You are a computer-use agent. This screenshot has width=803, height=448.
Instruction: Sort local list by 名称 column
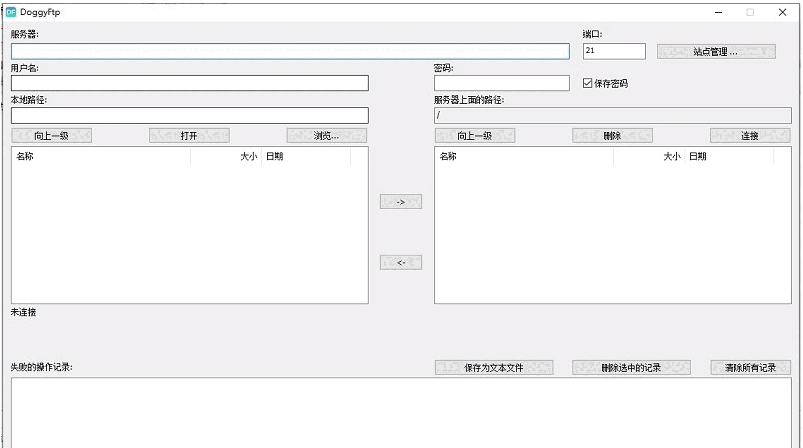[101, 156]
